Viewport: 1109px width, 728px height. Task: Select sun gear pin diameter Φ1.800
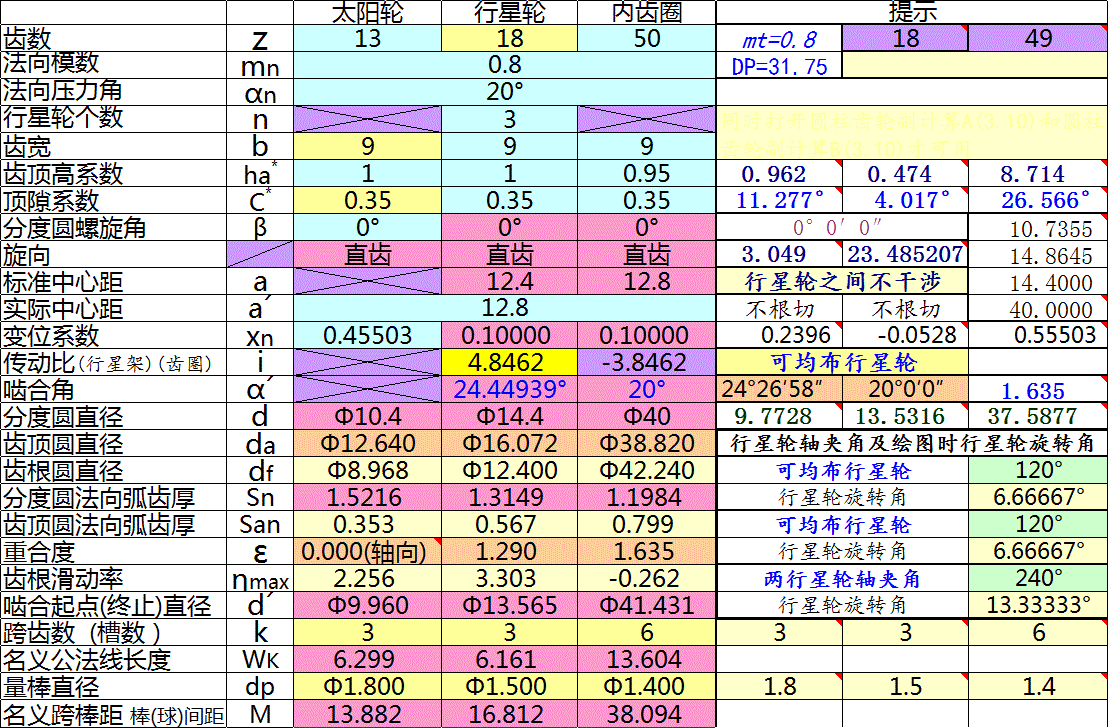[x=367, y=686]
